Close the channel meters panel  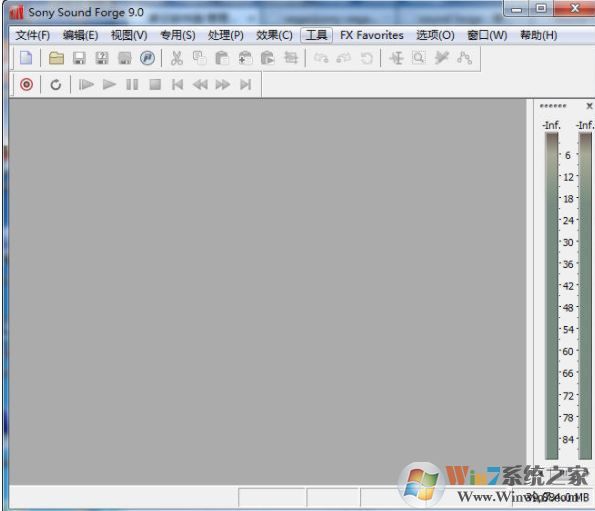point(589,106)
